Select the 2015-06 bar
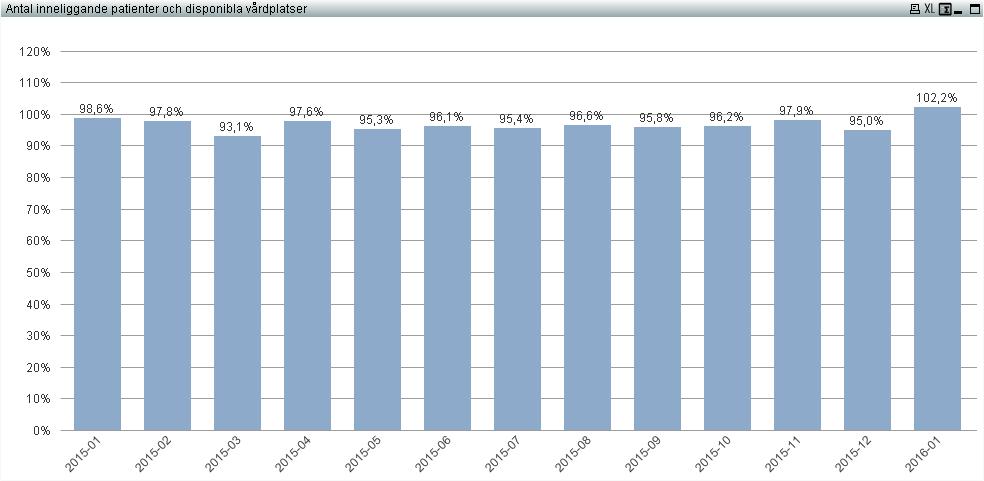Viewport: 984px width, 481px height. coord(447,278)
